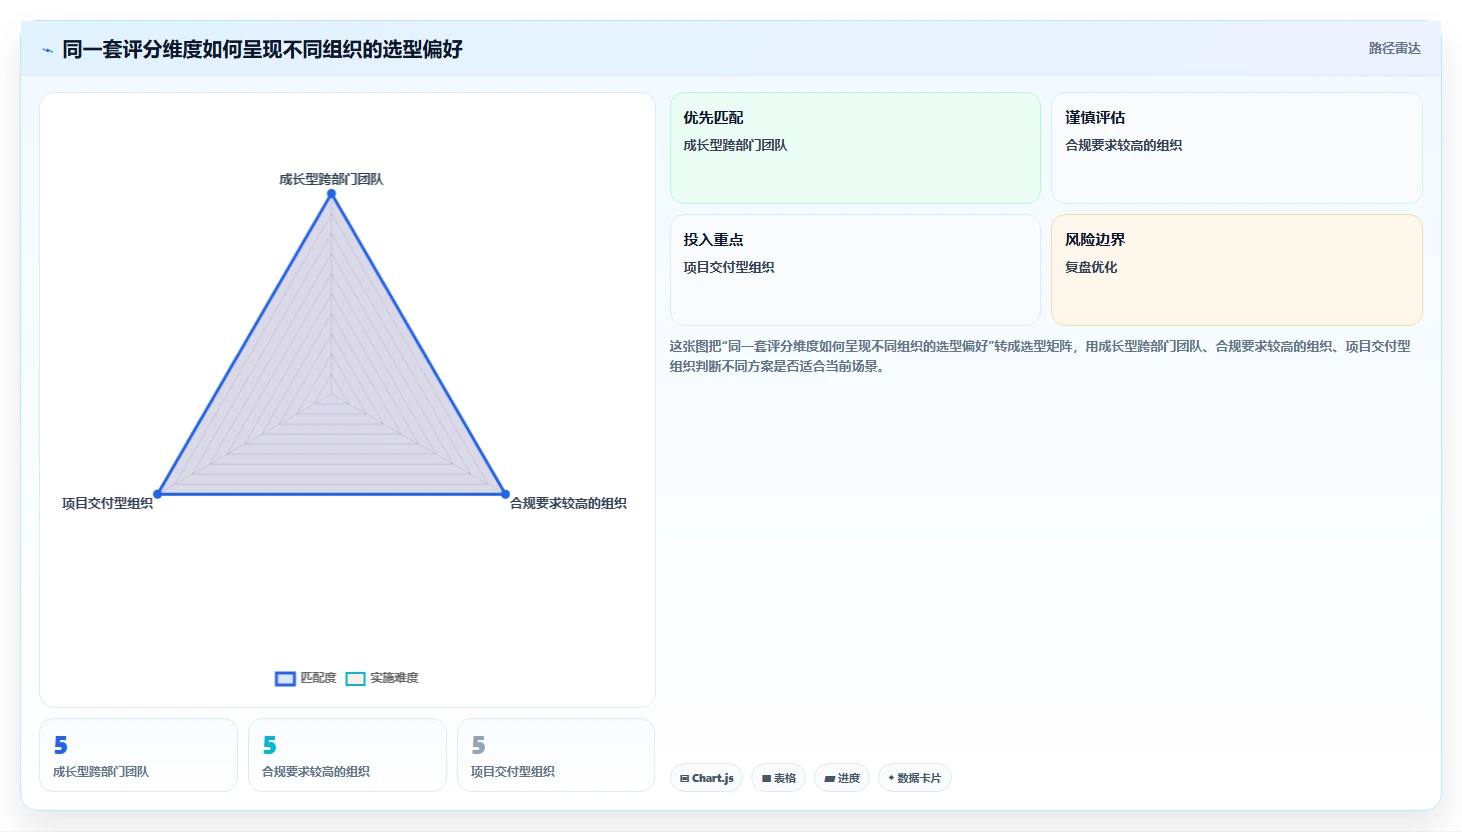
Task: Click 合规要求较高的组织 text in 谨慎评估 card
Action: [x=1124, y=145]
